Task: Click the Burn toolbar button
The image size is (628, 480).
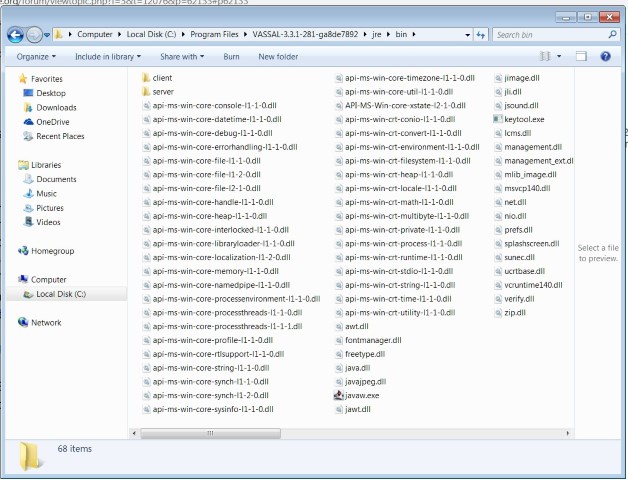Action: (231, 57)
